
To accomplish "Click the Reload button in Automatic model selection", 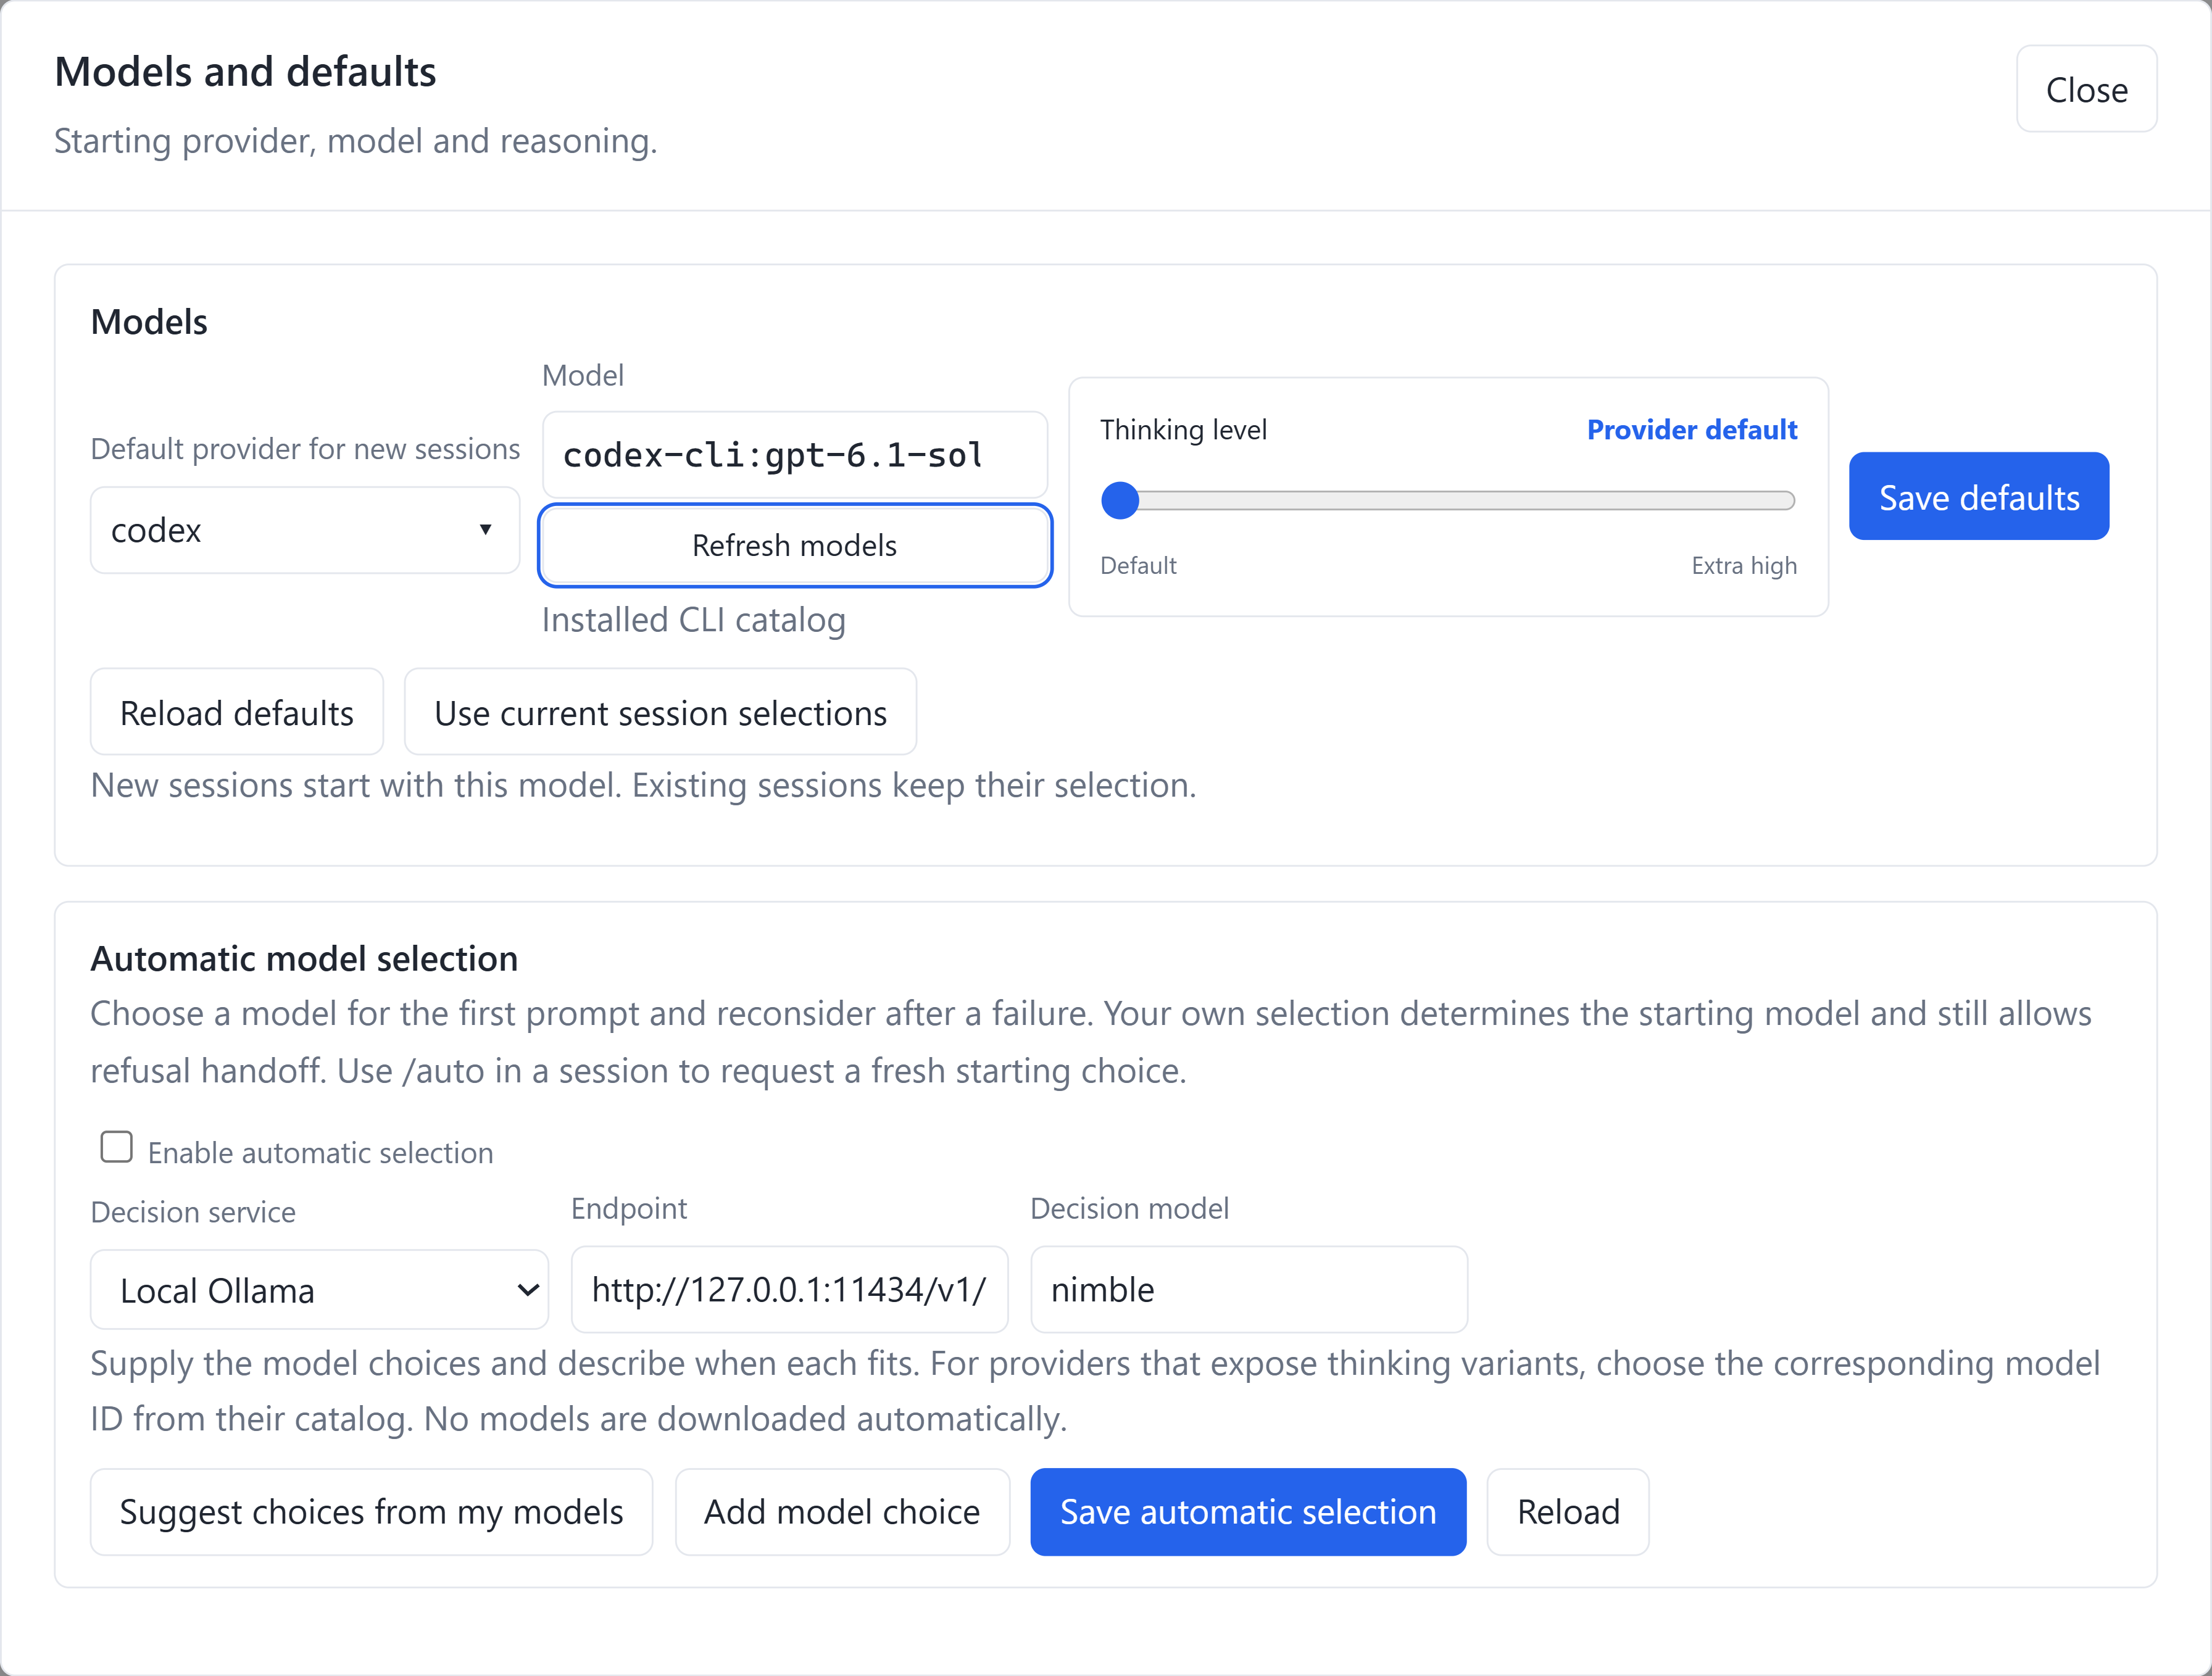I will pos(1568,1512).
